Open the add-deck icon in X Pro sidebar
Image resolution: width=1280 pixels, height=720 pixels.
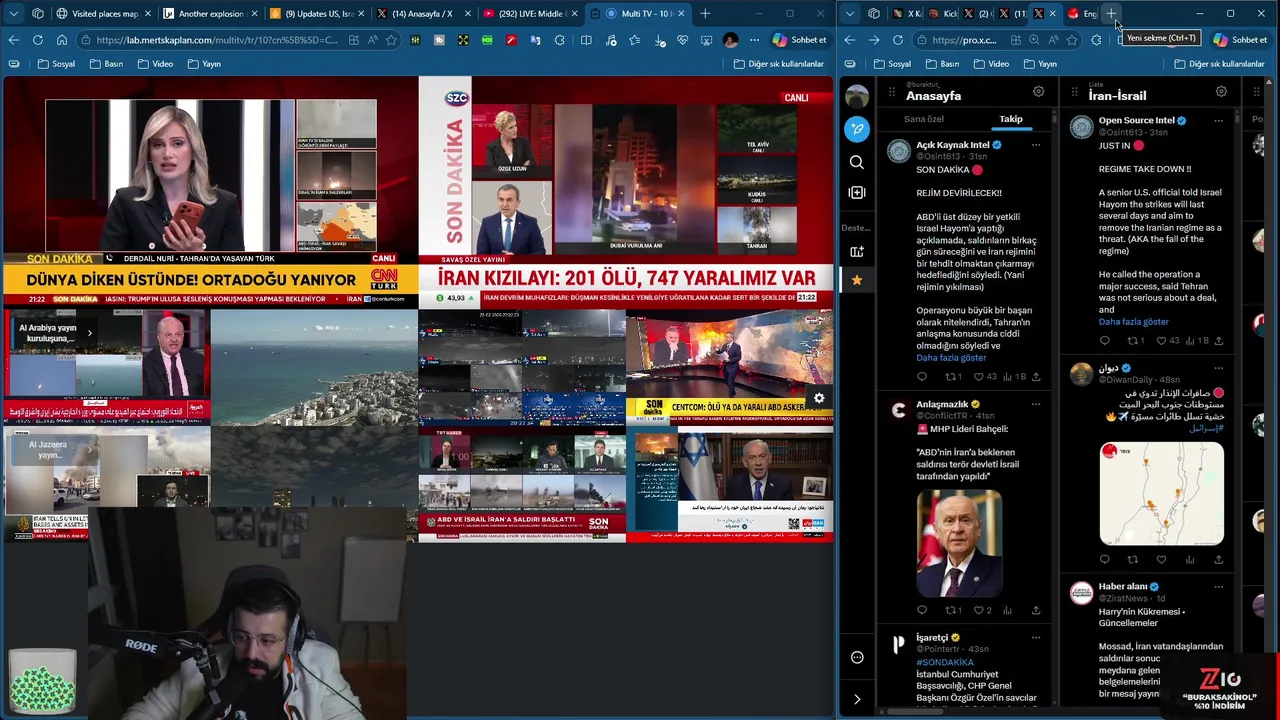point(857,251)
